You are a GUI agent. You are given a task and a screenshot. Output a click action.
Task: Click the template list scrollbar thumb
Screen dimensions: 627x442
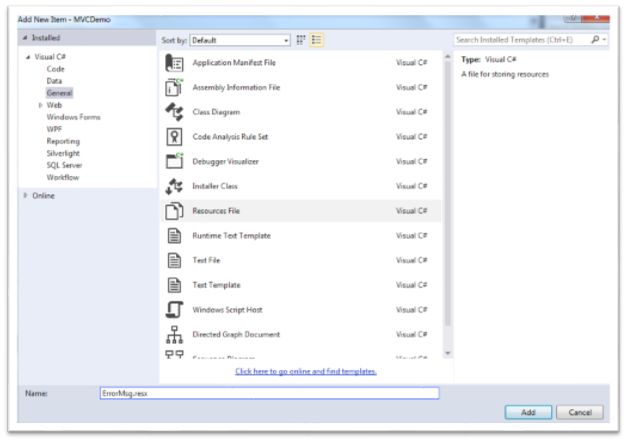click(447, 194)
